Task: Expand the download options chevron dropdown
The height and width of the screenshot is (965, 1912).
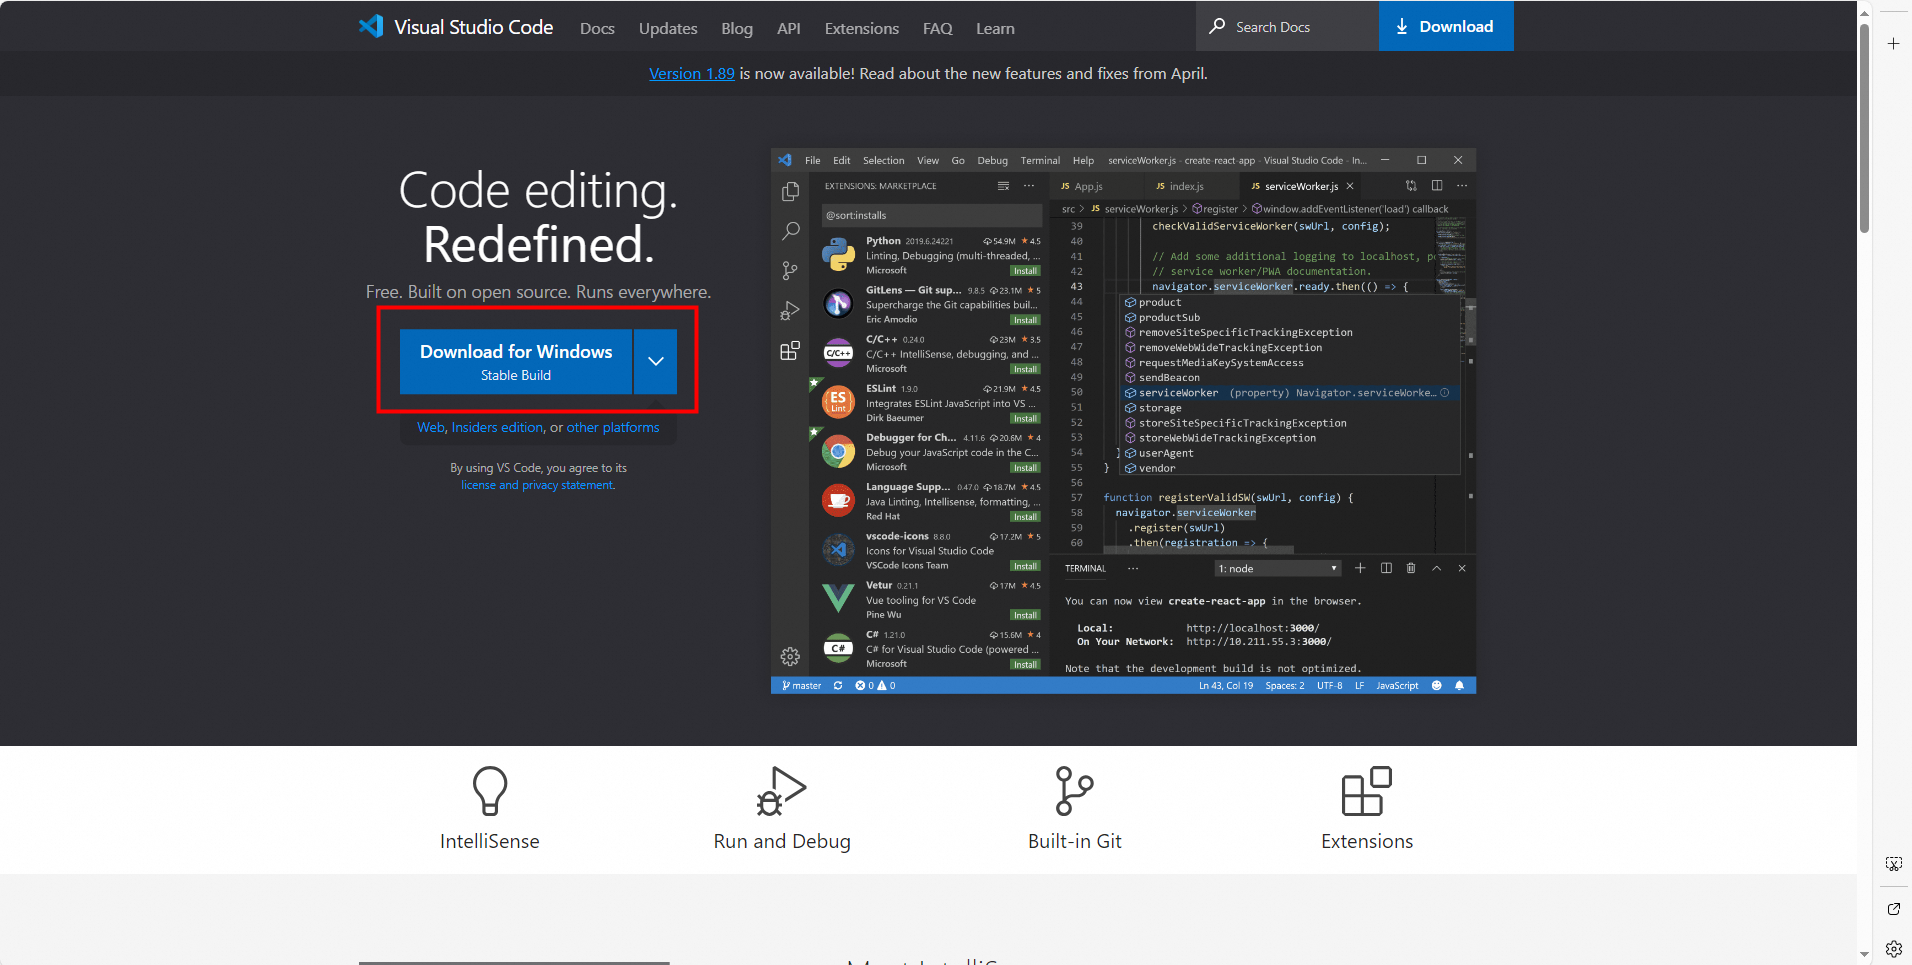Action: point(655,362)
